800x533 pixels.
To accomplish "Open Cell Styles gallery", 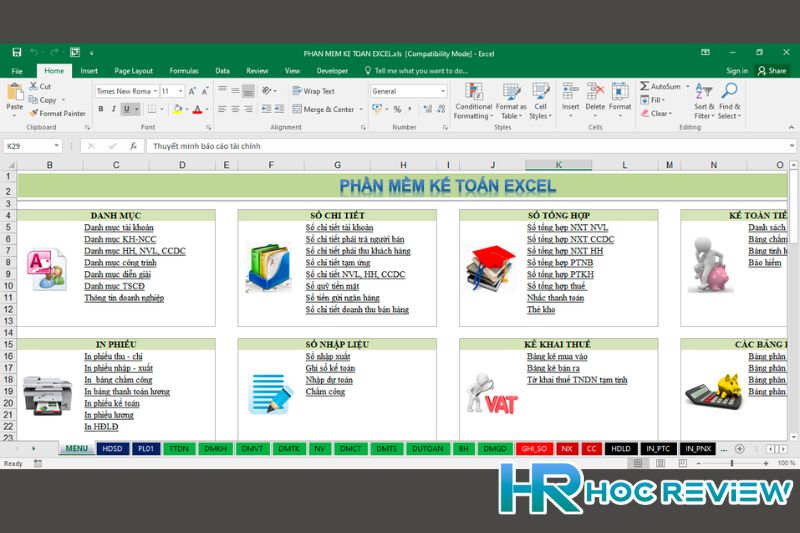I will [x=540, y=101].
